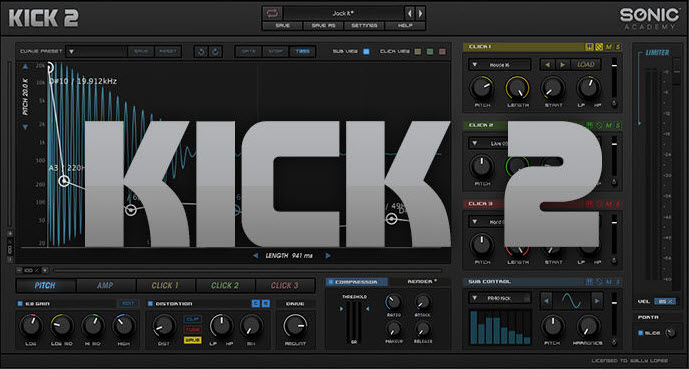Screen dimensions: 689x369
Task: Switch to the Click 2 tab
Action: (x=225, y=286)
